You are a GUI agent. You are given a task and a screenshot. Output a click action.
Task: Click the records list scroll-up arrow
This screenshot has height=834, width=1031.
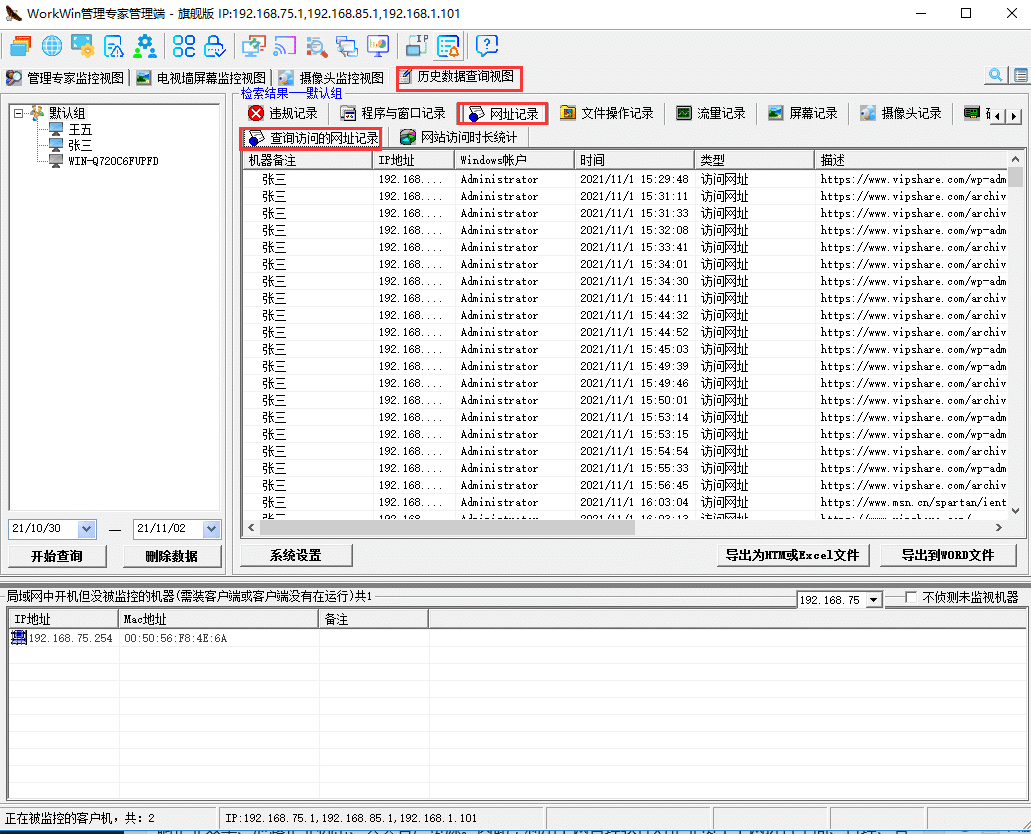tap(1015, 159)
